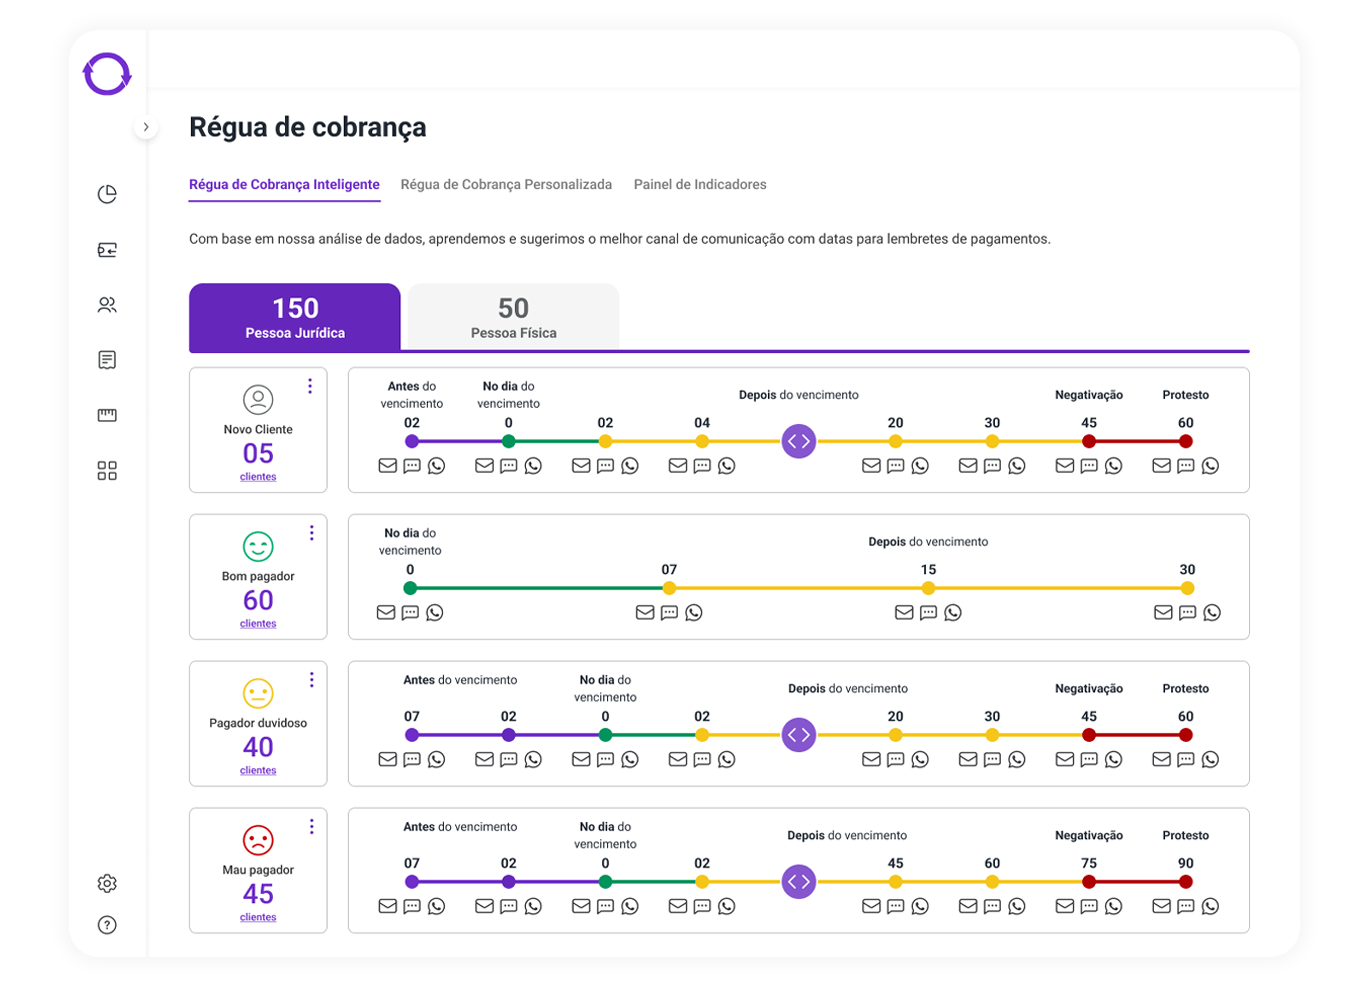Expand the Mau pagador timeline middle section
The image size is (1369, 1000).
tap(798, 882)
